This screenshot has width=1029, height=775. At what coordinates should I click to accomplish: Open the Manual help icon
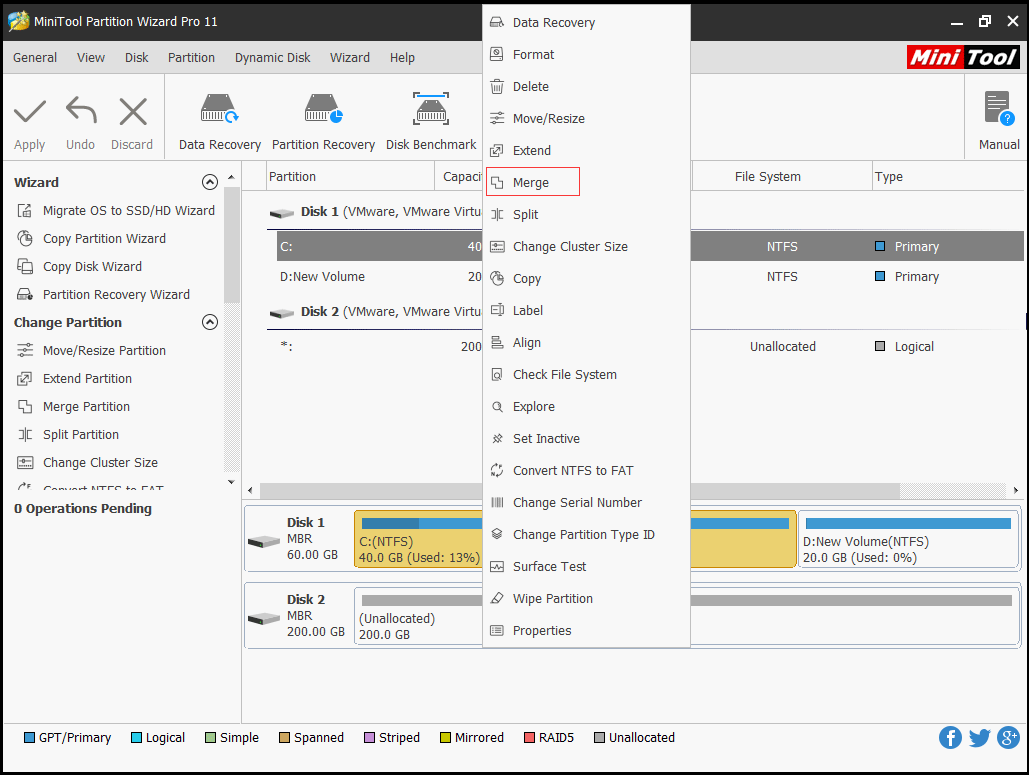click(x=999, y=109)
